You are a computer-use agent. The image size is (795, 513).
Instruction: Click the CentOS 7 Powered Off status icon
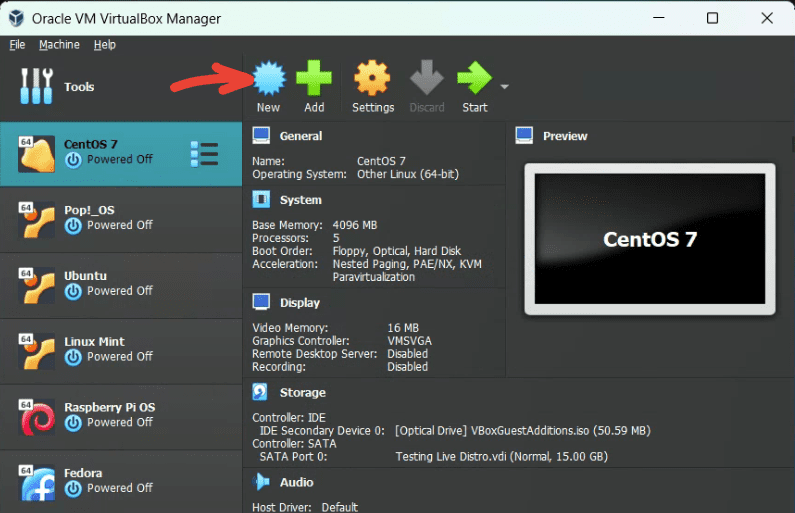pyautogui.click(x=73, y=160)
